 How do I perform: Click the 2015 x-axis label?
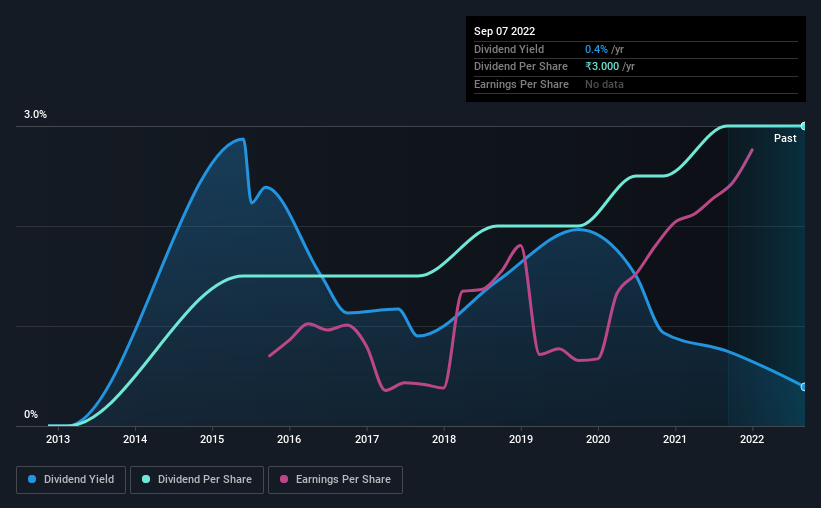(212, 439)
